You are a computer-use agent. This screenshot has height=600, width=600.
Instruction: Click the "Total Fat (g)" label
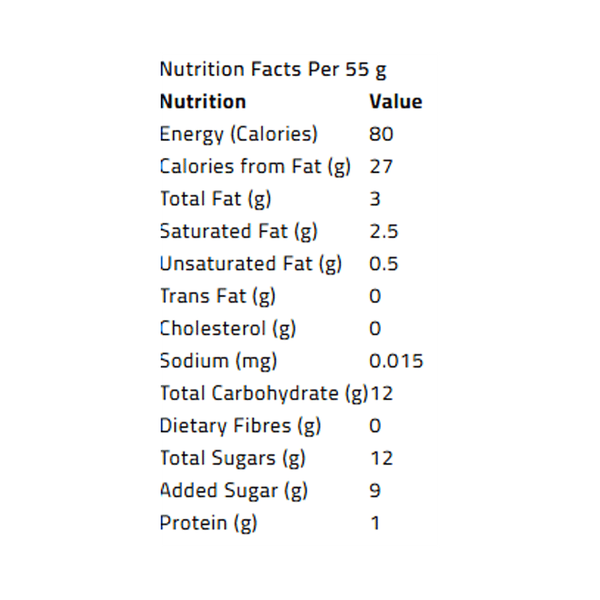215,199
